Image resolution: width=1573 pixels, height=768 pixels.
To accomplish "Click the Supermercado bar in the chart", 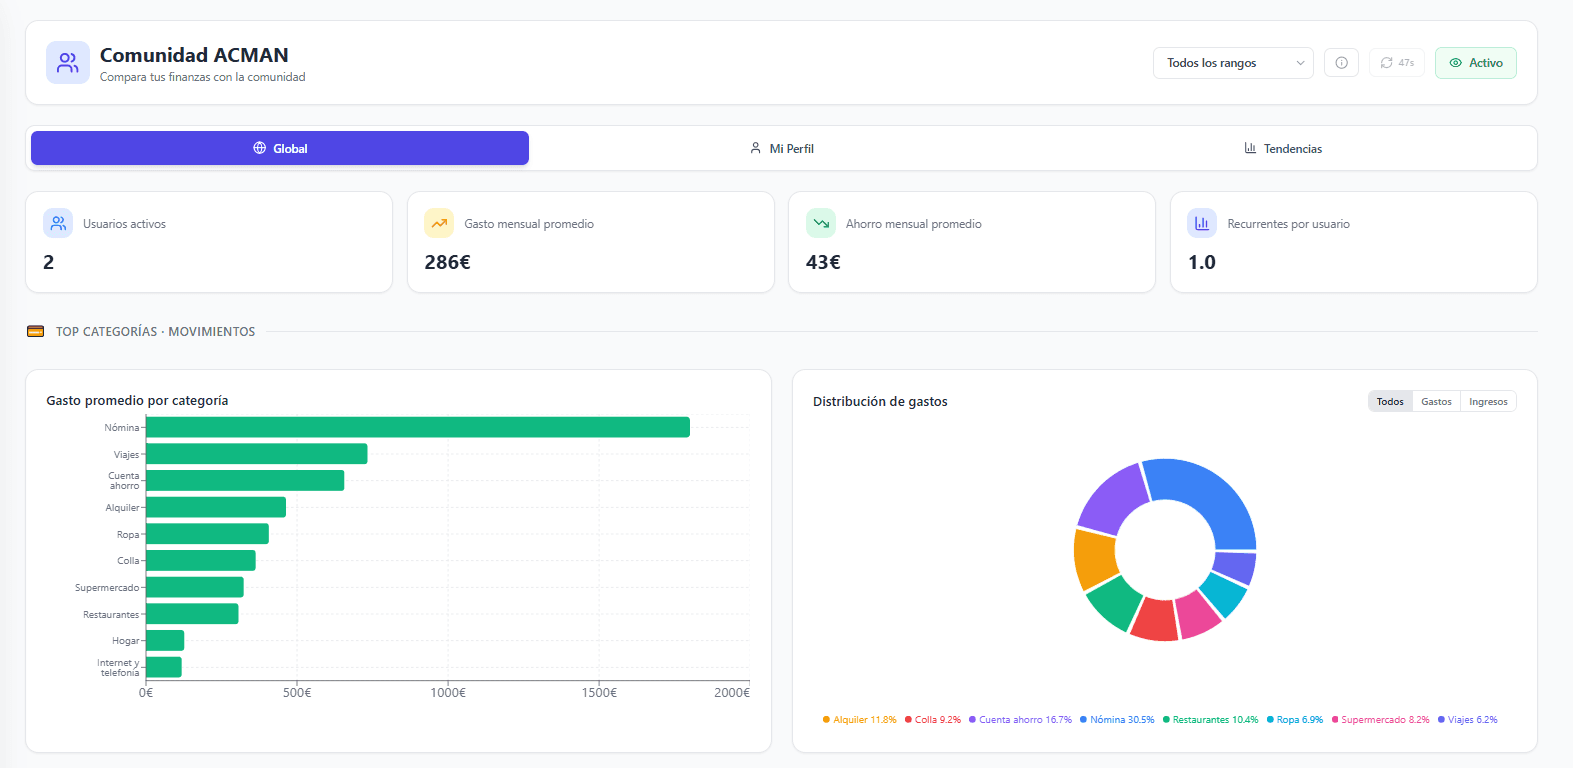I will [195, 587].
